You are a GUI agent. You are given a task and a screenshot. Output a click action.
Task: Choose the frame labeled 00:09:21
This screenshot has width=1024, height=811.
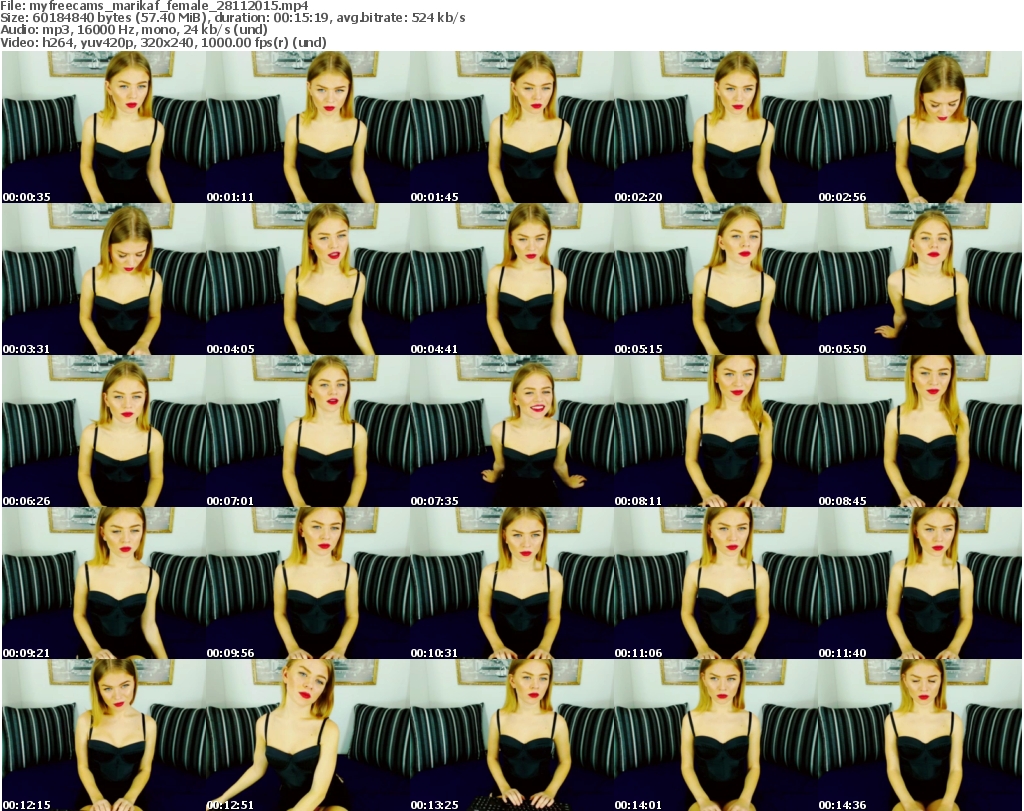[104, 583]
